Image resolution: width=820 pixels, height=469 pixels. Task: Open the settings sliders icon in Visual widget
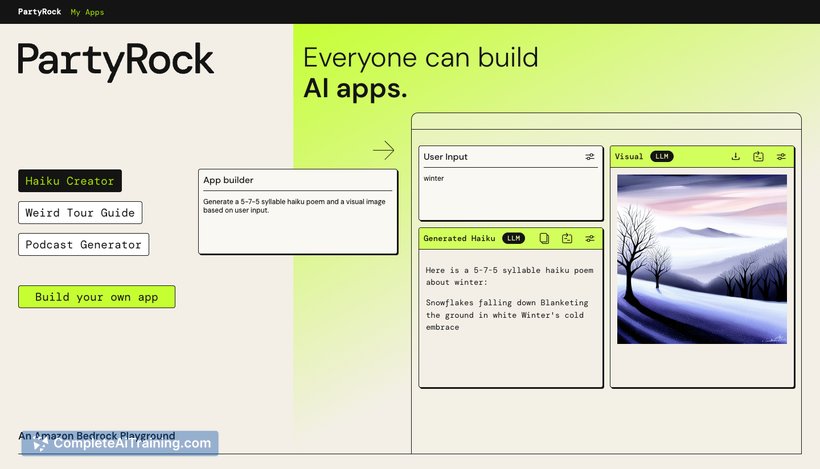[x=781, y=156]
